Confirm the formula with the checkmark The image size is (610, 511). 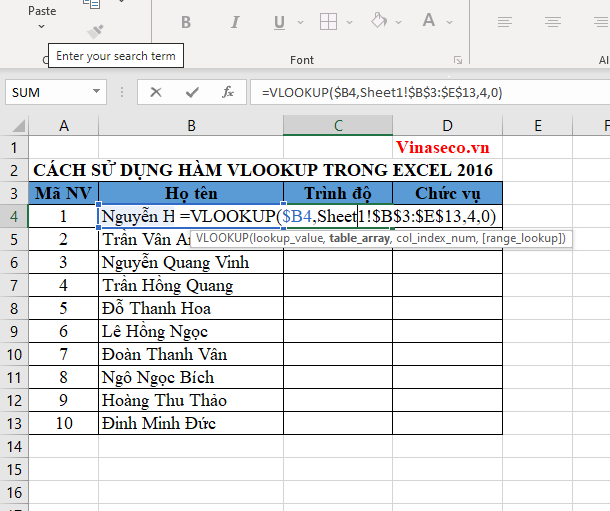pyautogui.click(x=192, y=92)
